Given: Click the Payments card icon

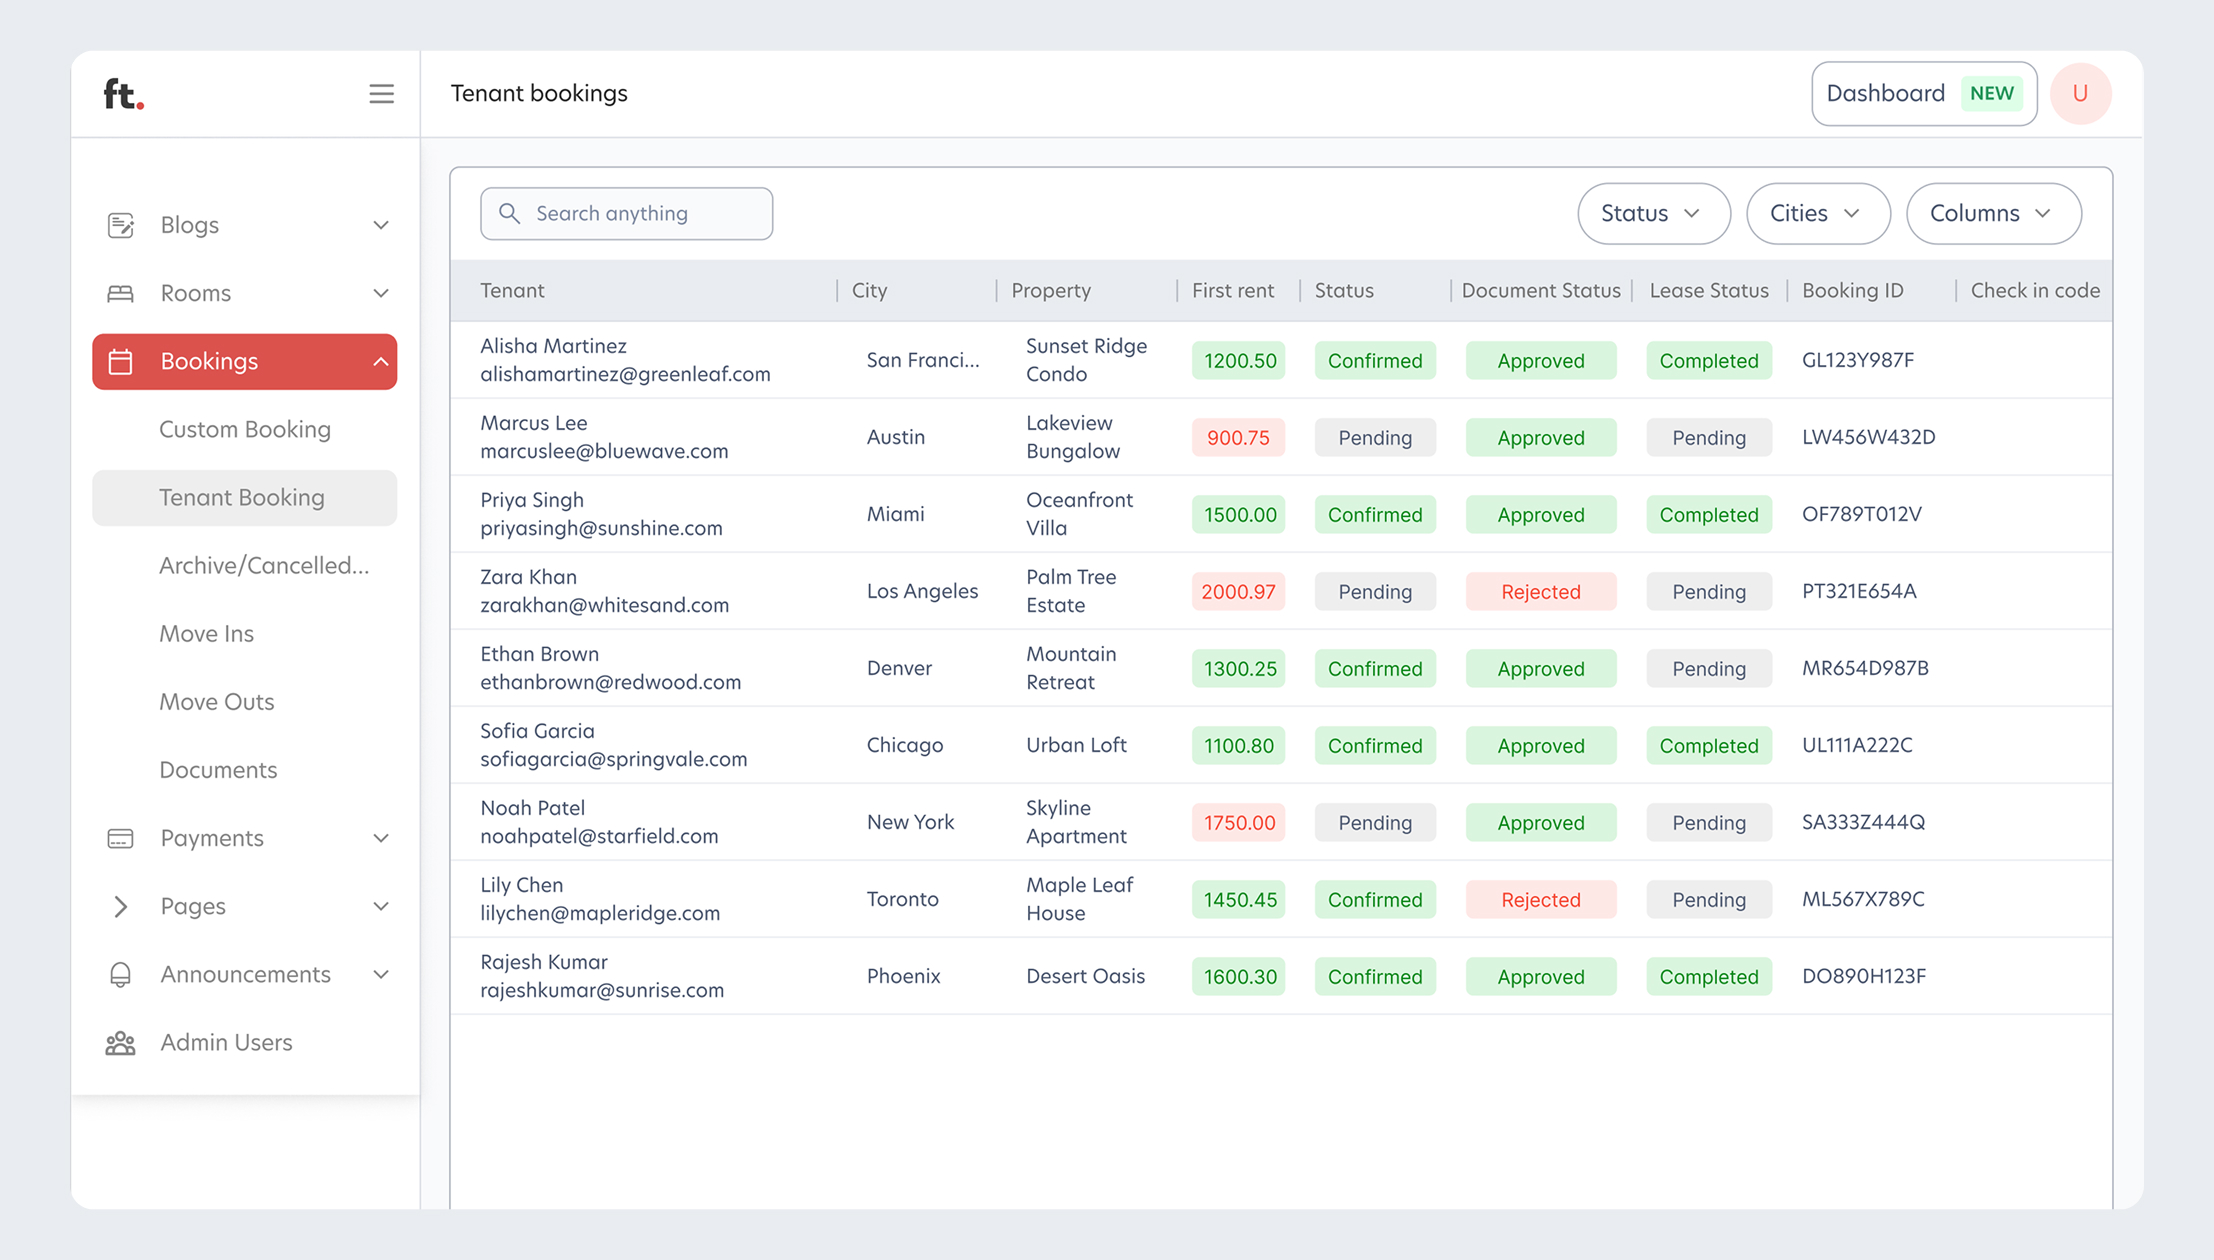Looking at the screenshot, I should (x=121, y=838).
